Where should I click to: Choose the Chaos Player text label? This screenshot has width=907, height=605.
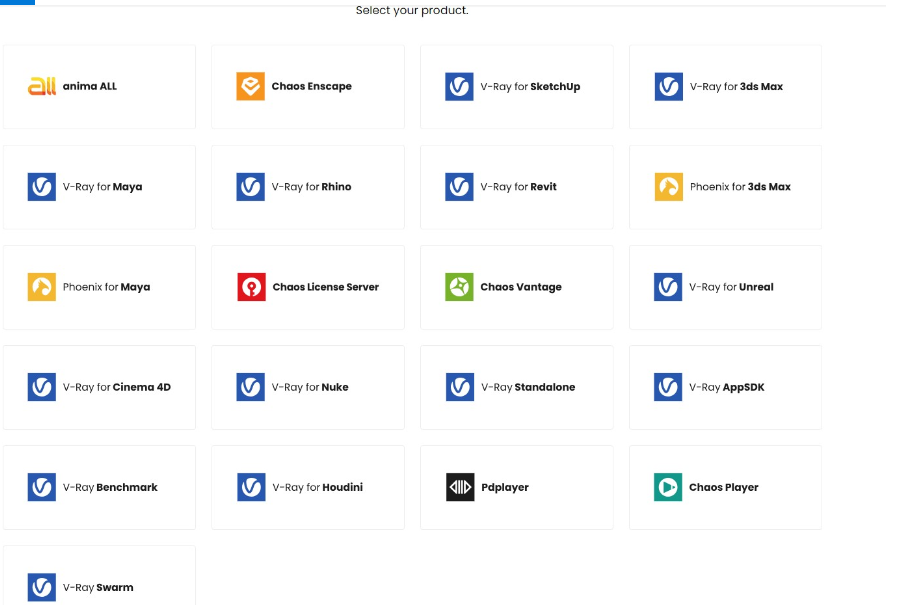click(x=724, y=488)
